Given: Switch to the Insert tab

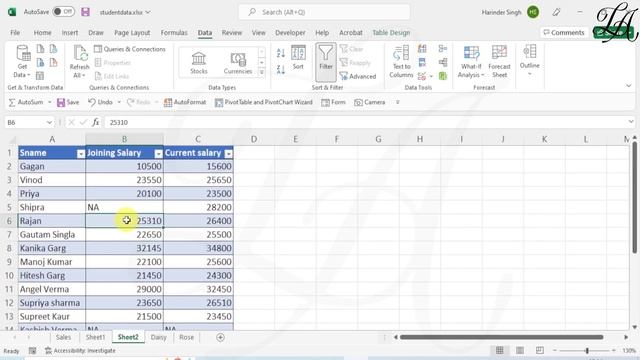Looking at the screenshot, I should pos(70,33).
